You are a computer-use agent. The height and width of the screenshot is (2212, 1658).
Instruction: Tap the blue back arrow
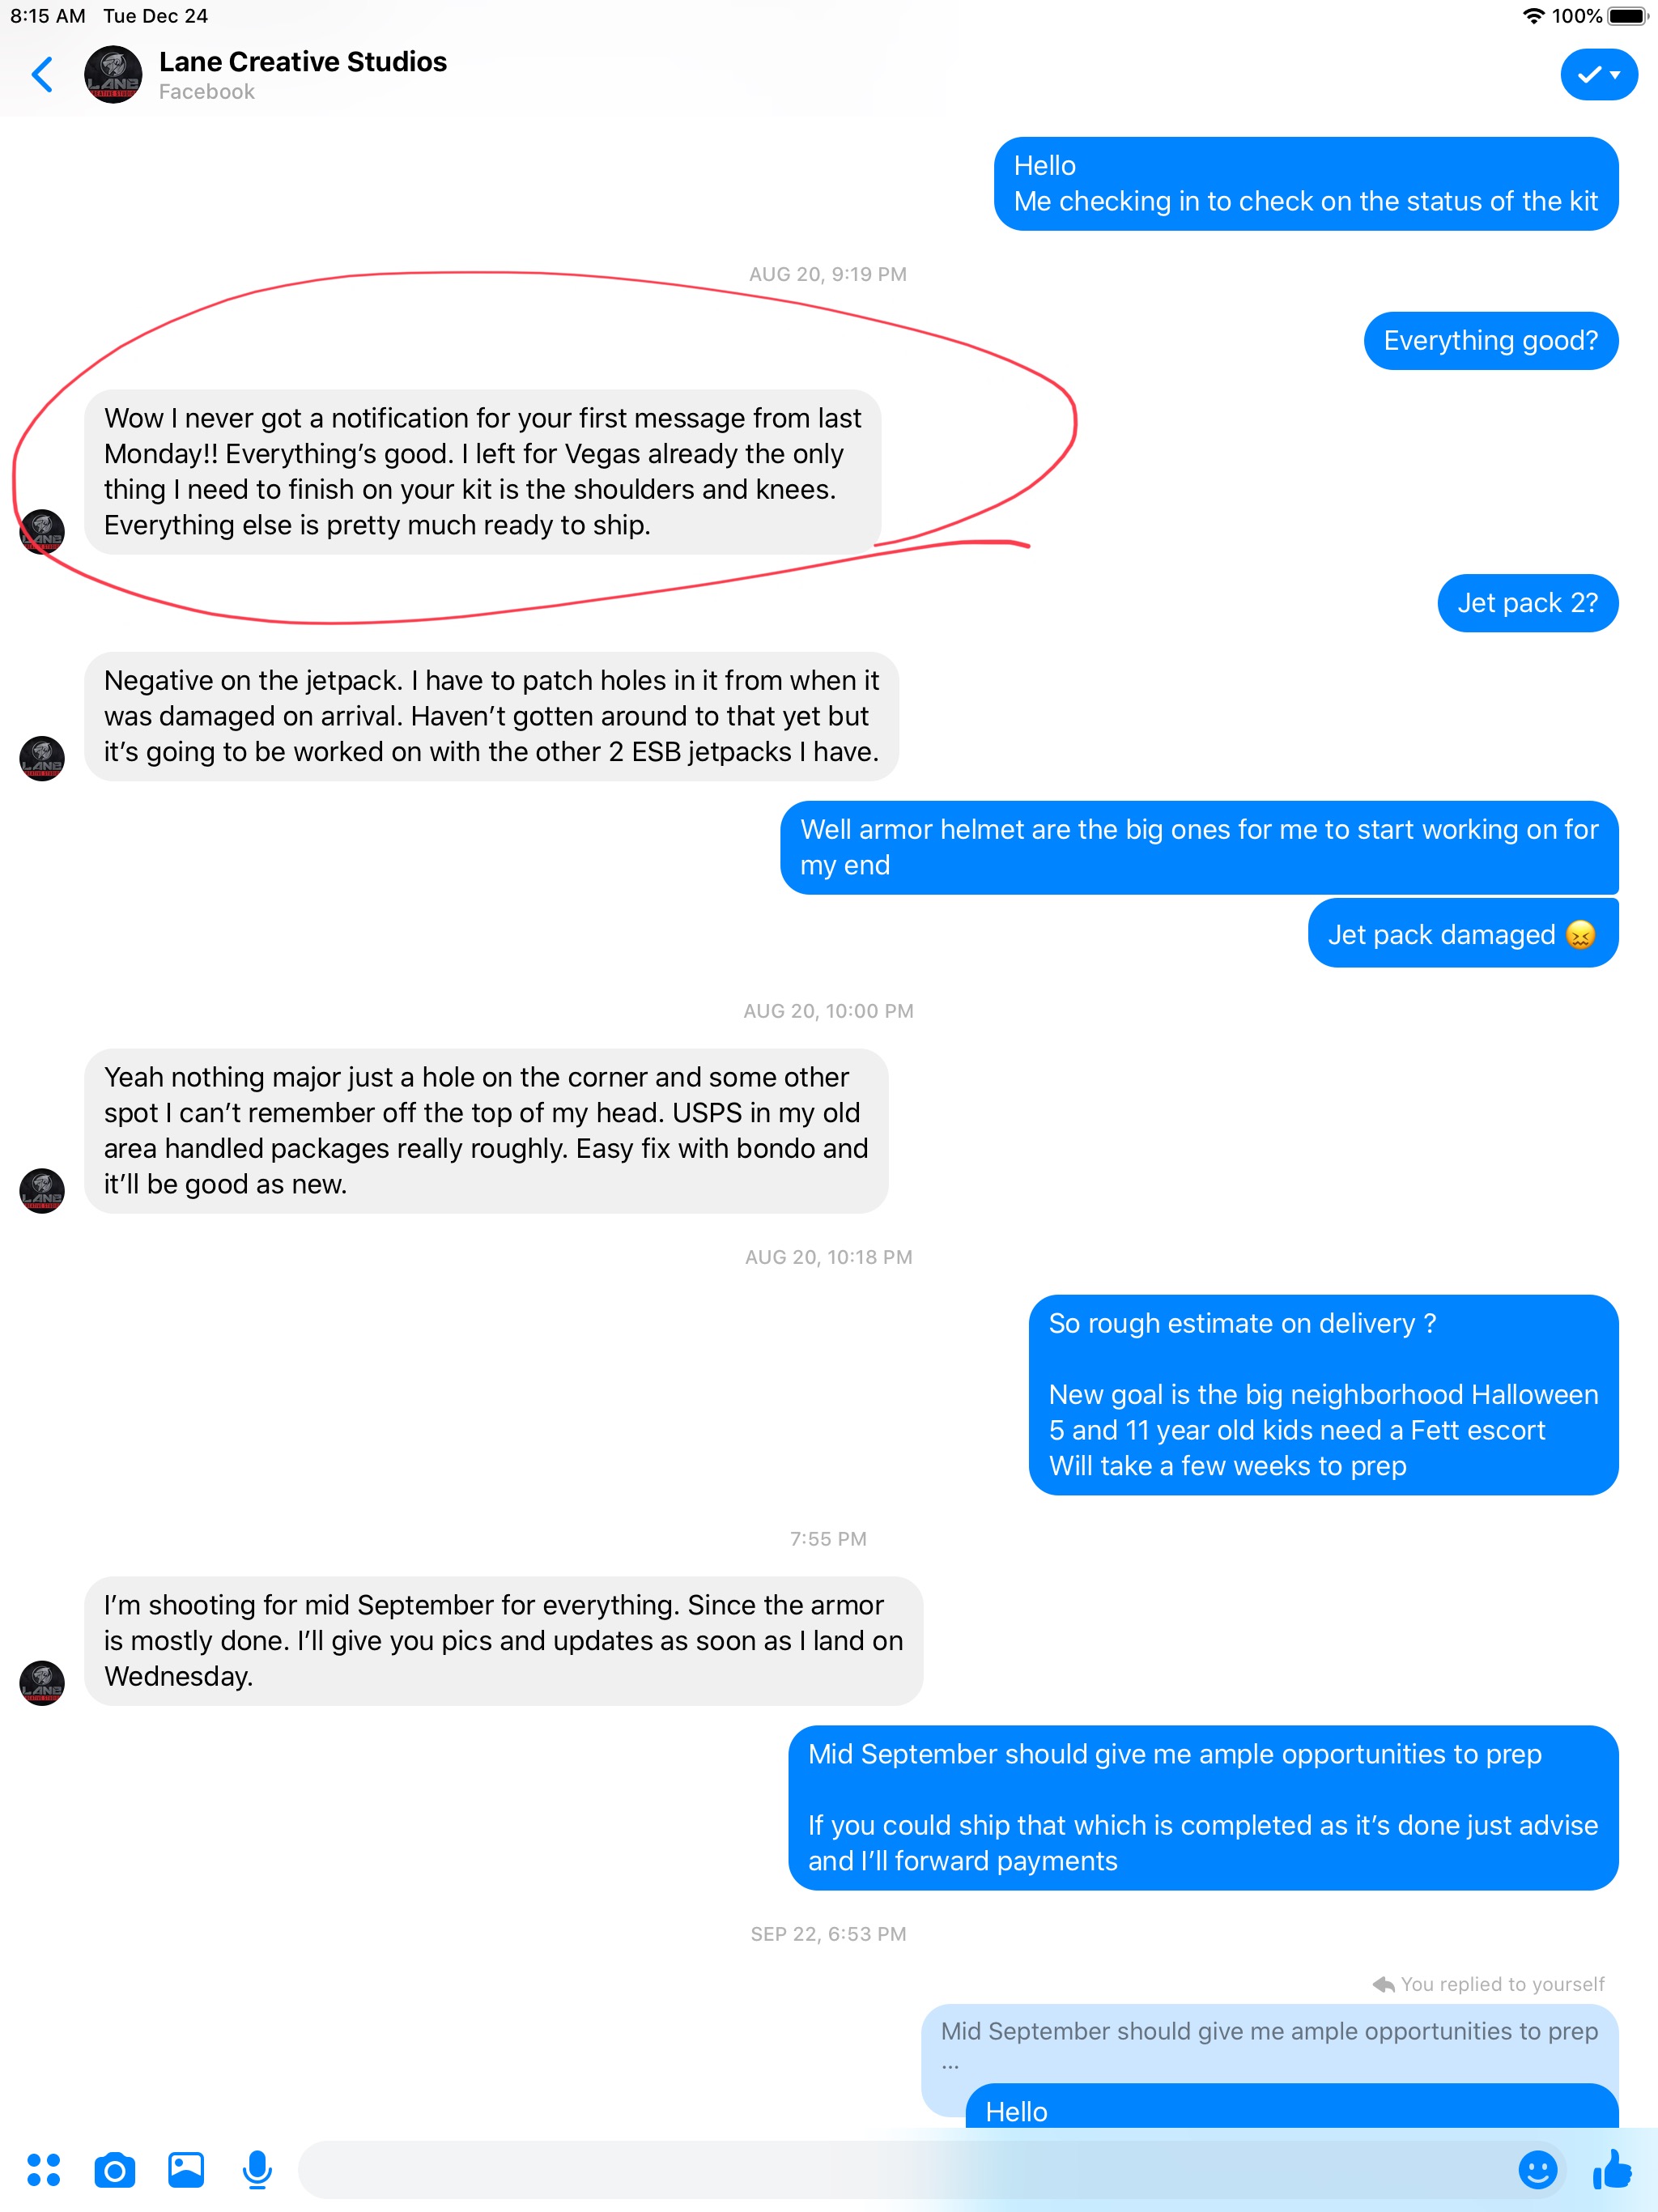[42, 74]
